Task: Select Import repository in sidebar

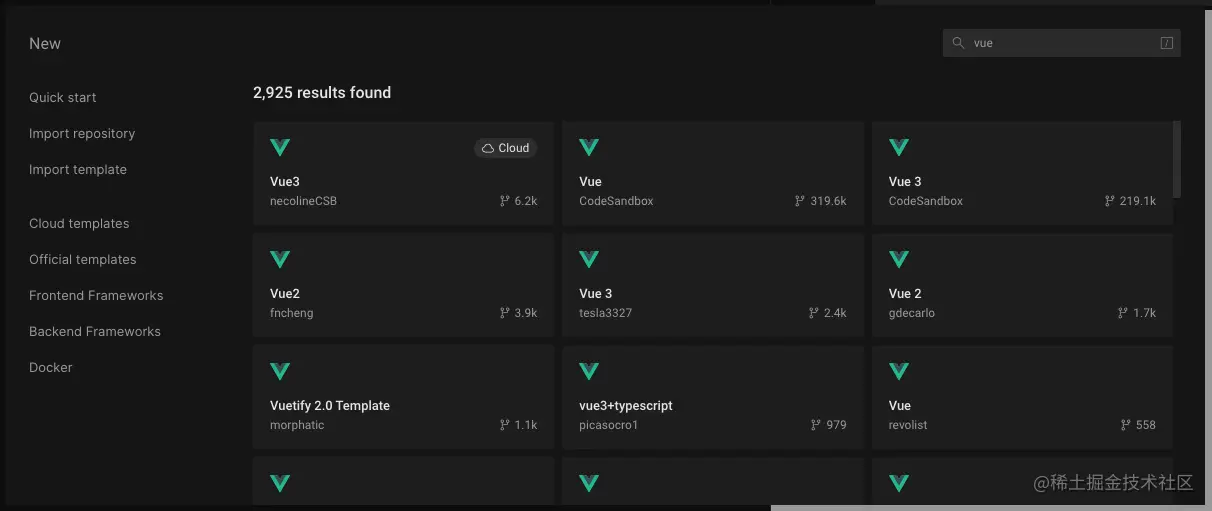Action: [x=82, y=133]
